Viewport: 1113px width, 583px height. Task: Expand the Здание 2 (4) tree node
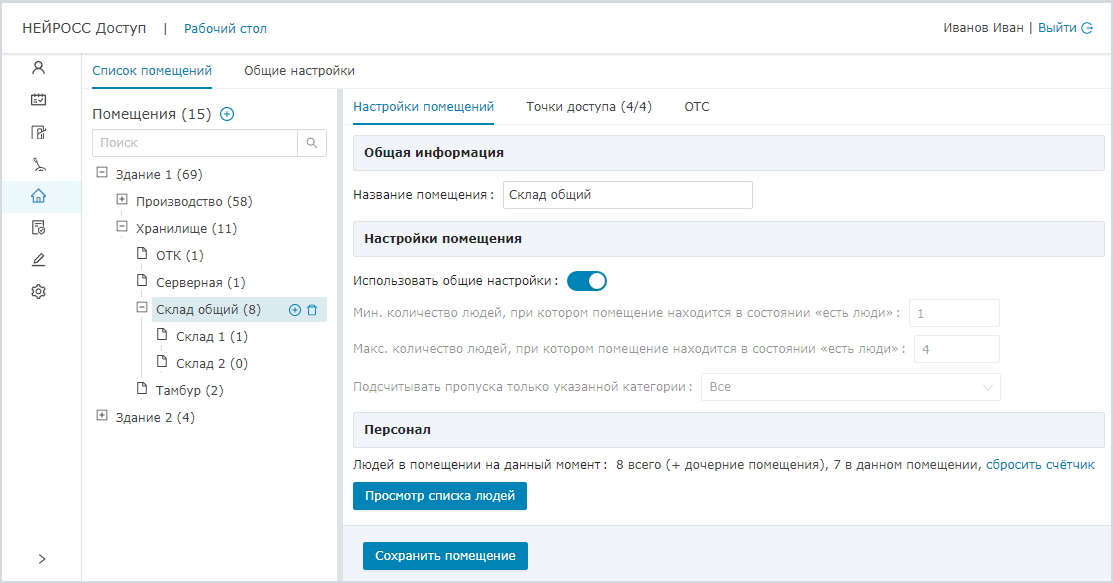102,416
